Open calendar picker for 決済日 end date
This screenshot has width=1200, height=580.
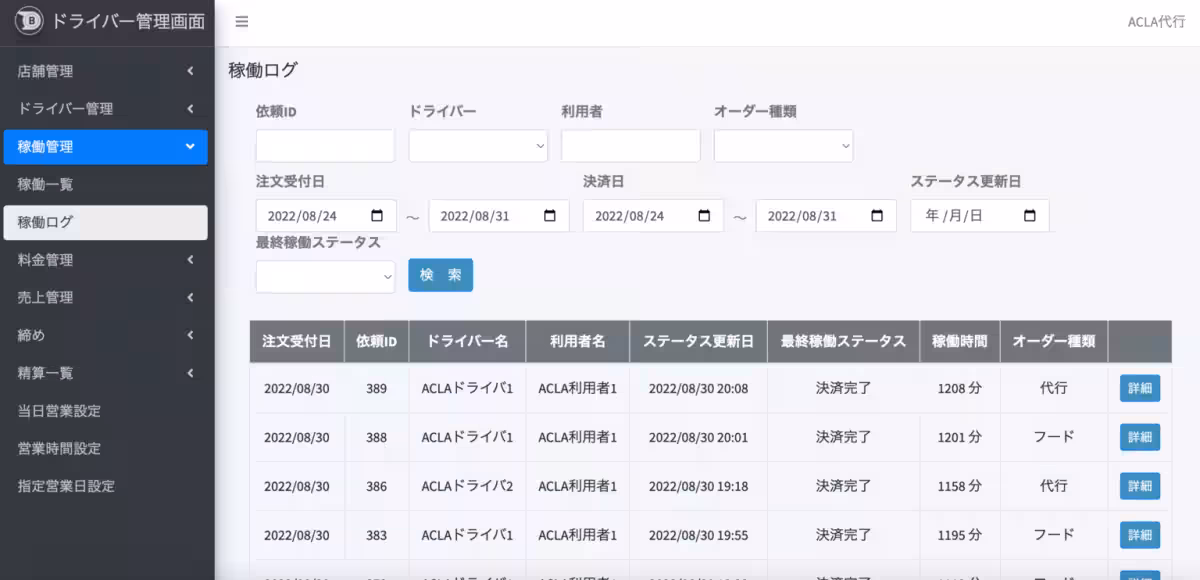tap(877, 216)
